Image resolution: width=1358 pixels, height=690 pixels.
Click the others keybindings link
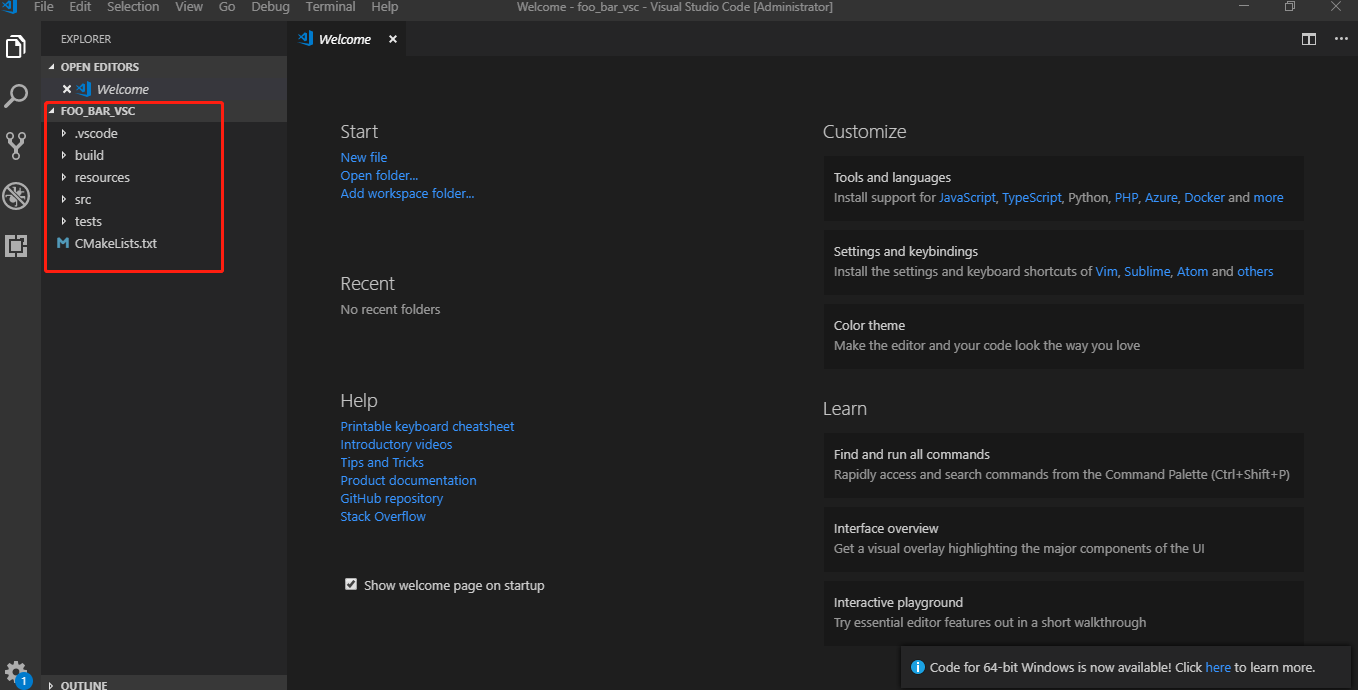(1255, 271)
